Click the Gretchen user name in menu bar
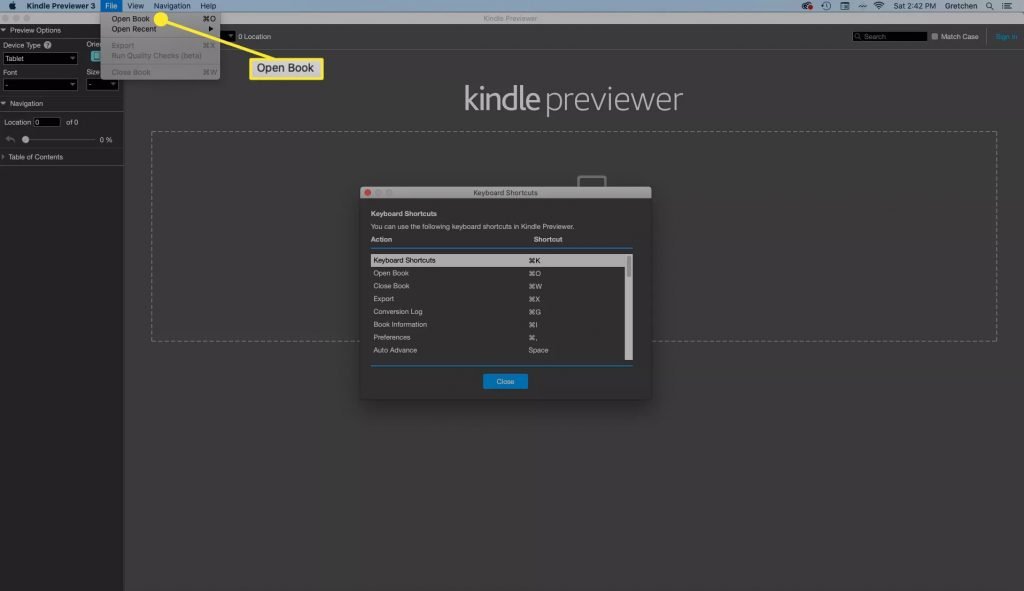The height and width of the screenshot is (591, 1024). click(961, 6)
